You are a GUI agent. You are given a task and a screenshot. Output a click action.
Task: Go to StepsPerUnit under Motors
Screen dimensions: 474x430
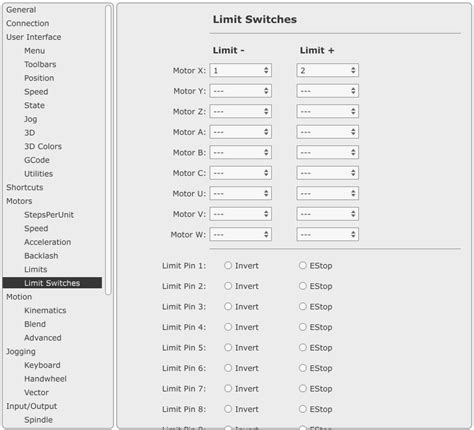coord(49,215)
